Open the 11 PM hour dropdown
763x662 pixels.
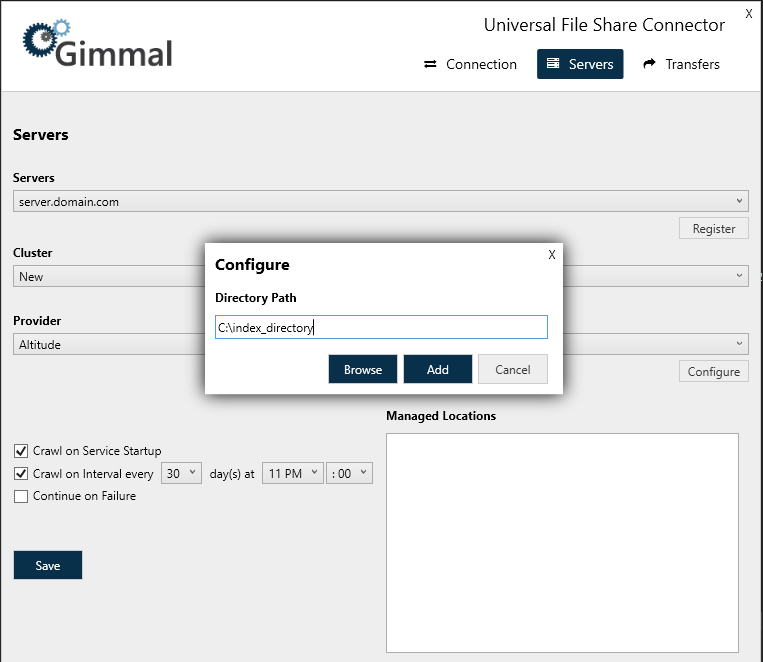[292, 474]
